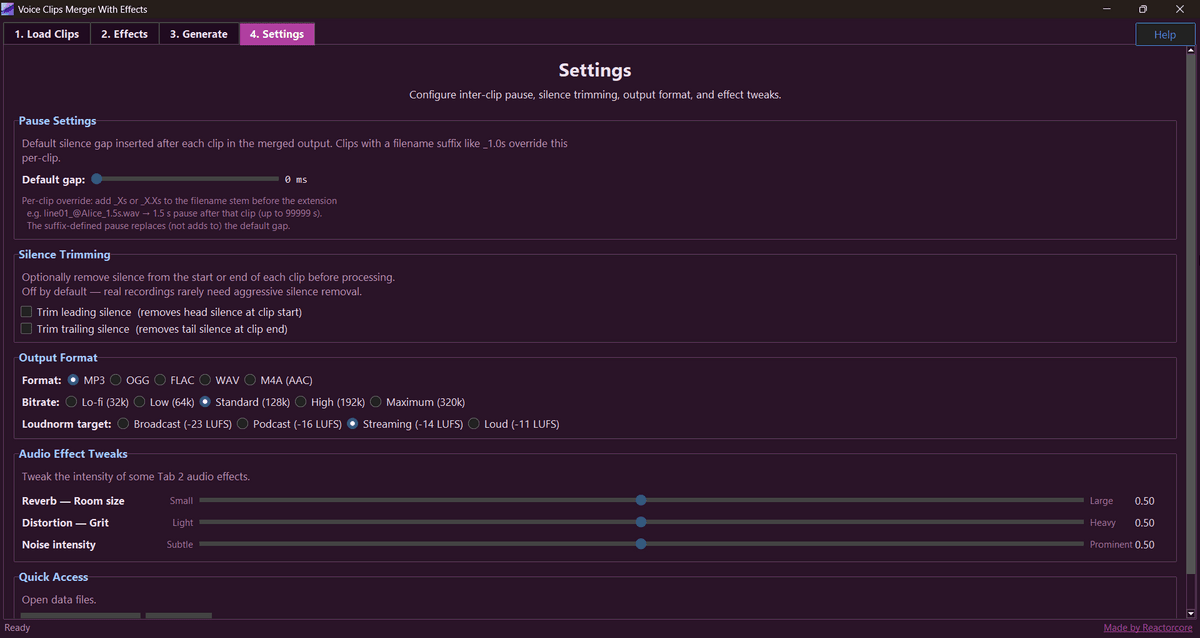Choose Streaming (-14 LUFS) loudnorm target
The width and height of the screenshot is (1200, 638).
pyautogui.click(x=353, y=424)
